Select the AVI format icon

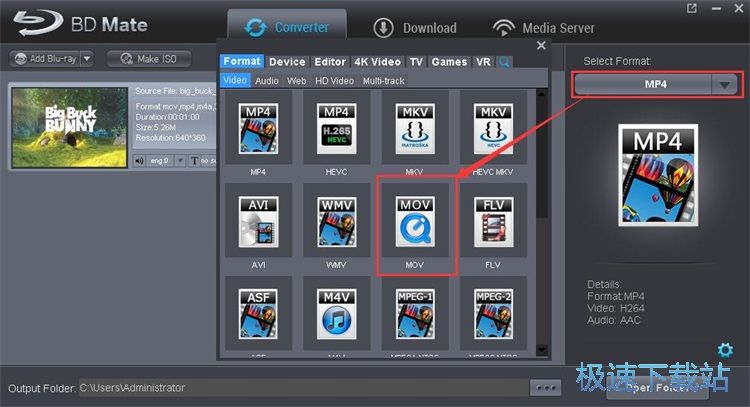[258, 221]
